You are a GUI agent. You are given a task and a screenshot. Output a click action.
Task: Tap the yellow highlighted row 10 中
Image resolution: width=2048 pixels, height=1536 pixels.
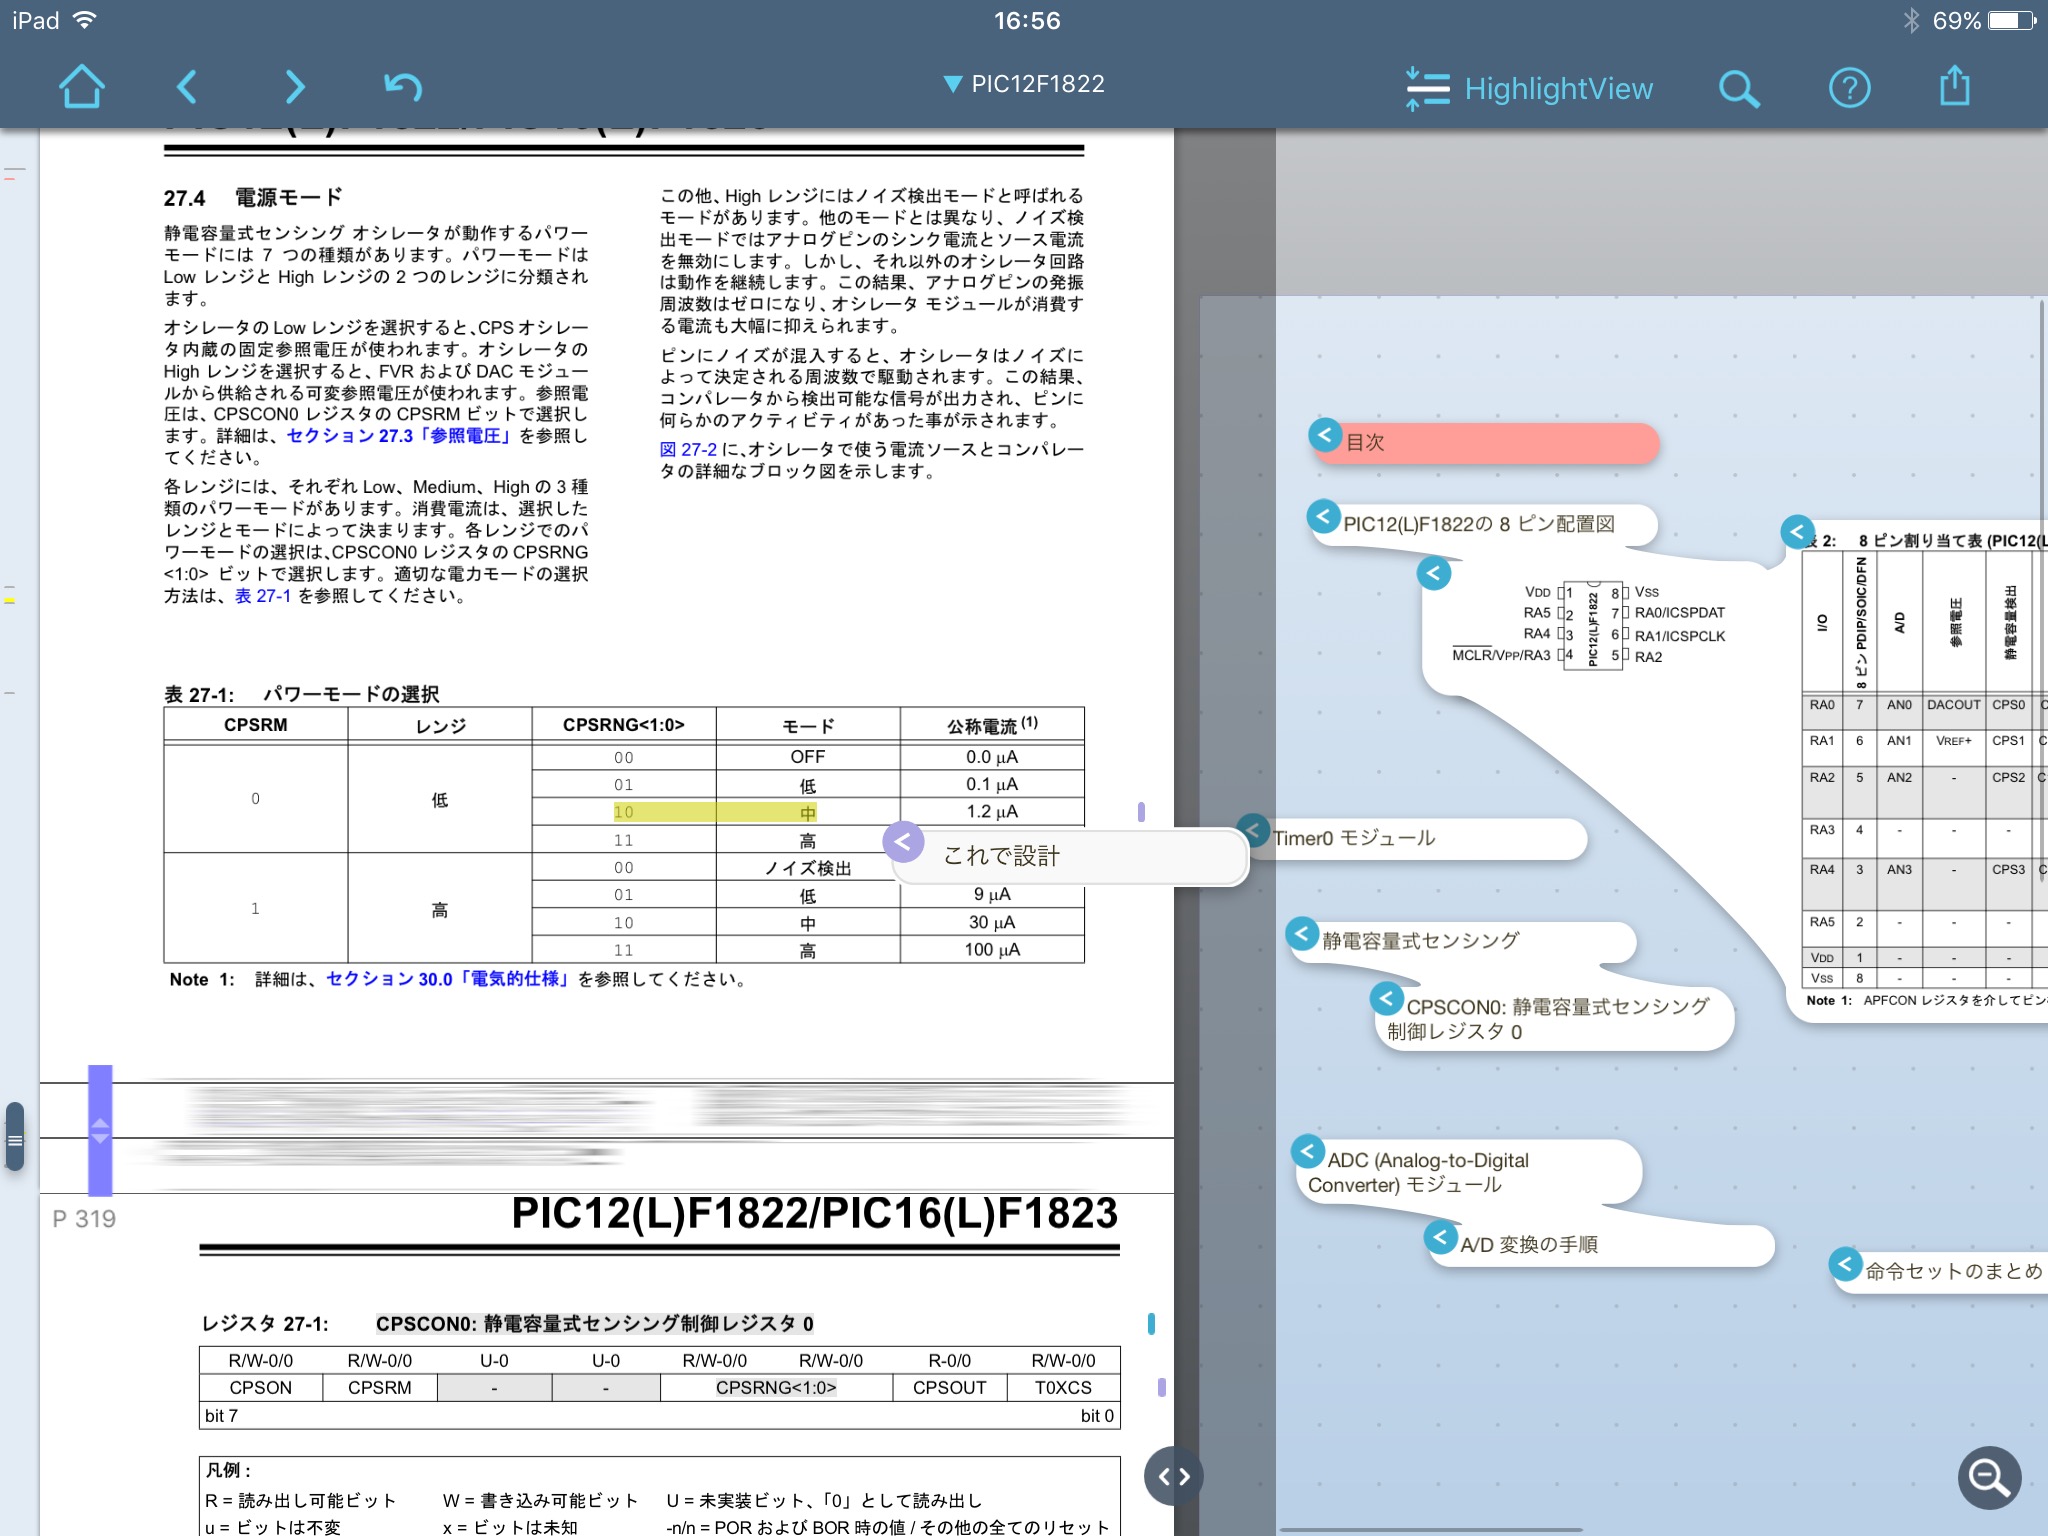click(716, 812)
